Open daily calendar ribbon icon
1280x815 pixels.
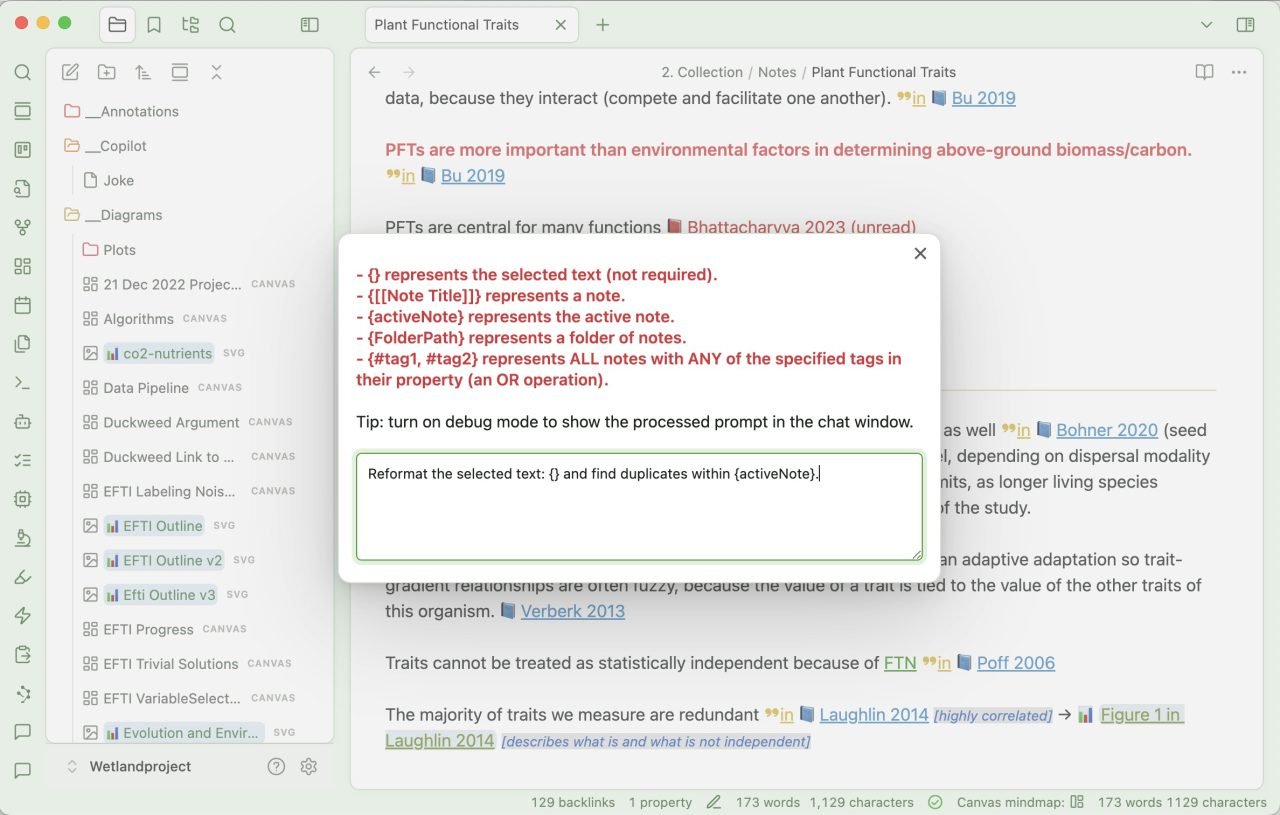23,305
